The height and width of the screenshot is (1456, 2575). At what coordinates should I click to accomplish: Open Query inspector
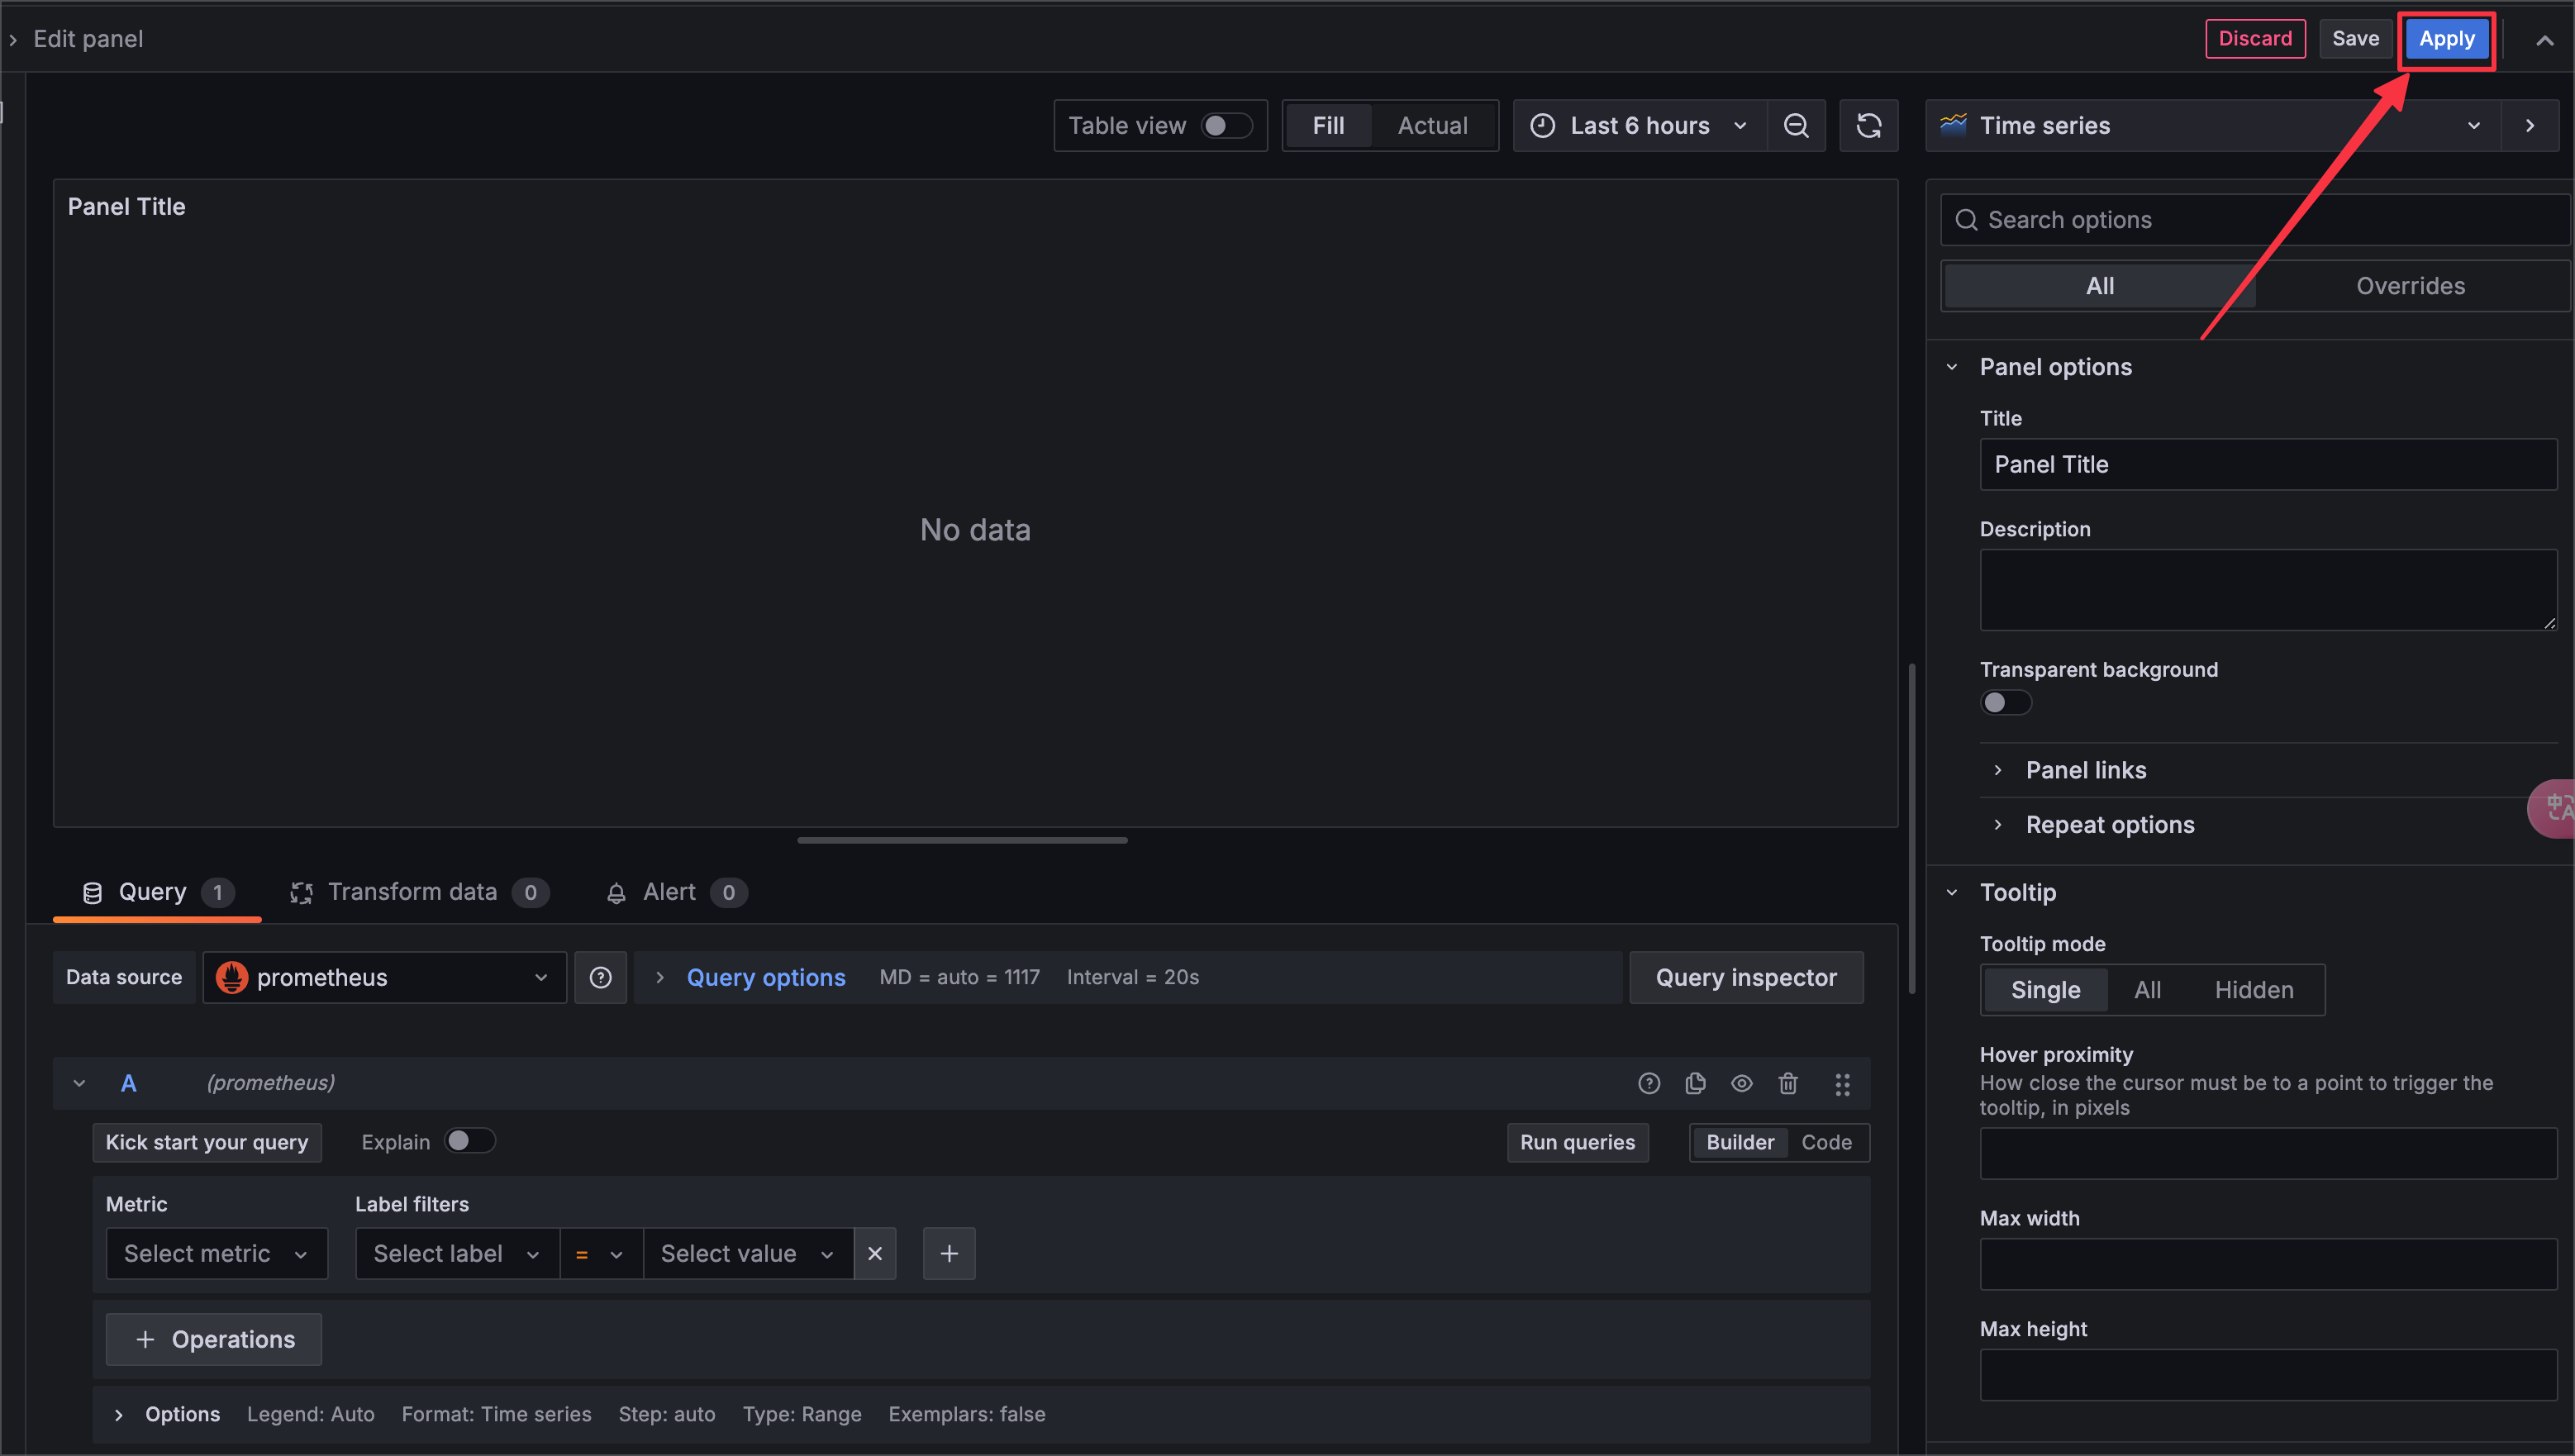click(1746, 977)
